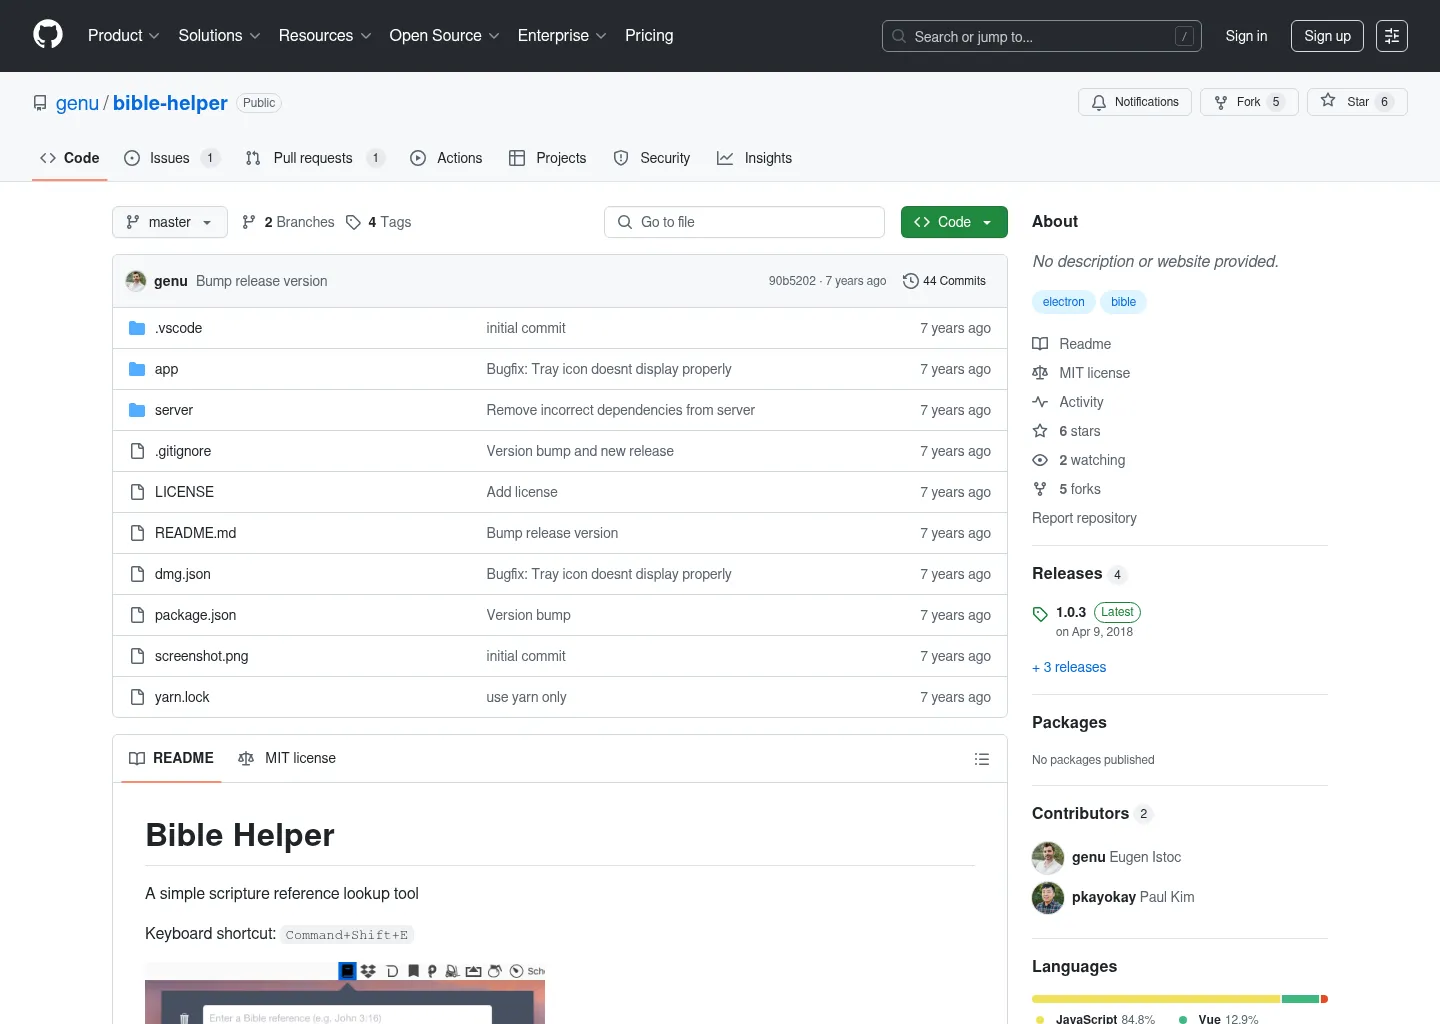Open the .vscode folder
The image size is (1440, 1024).
pyautogui.click(x=178, y=328)
